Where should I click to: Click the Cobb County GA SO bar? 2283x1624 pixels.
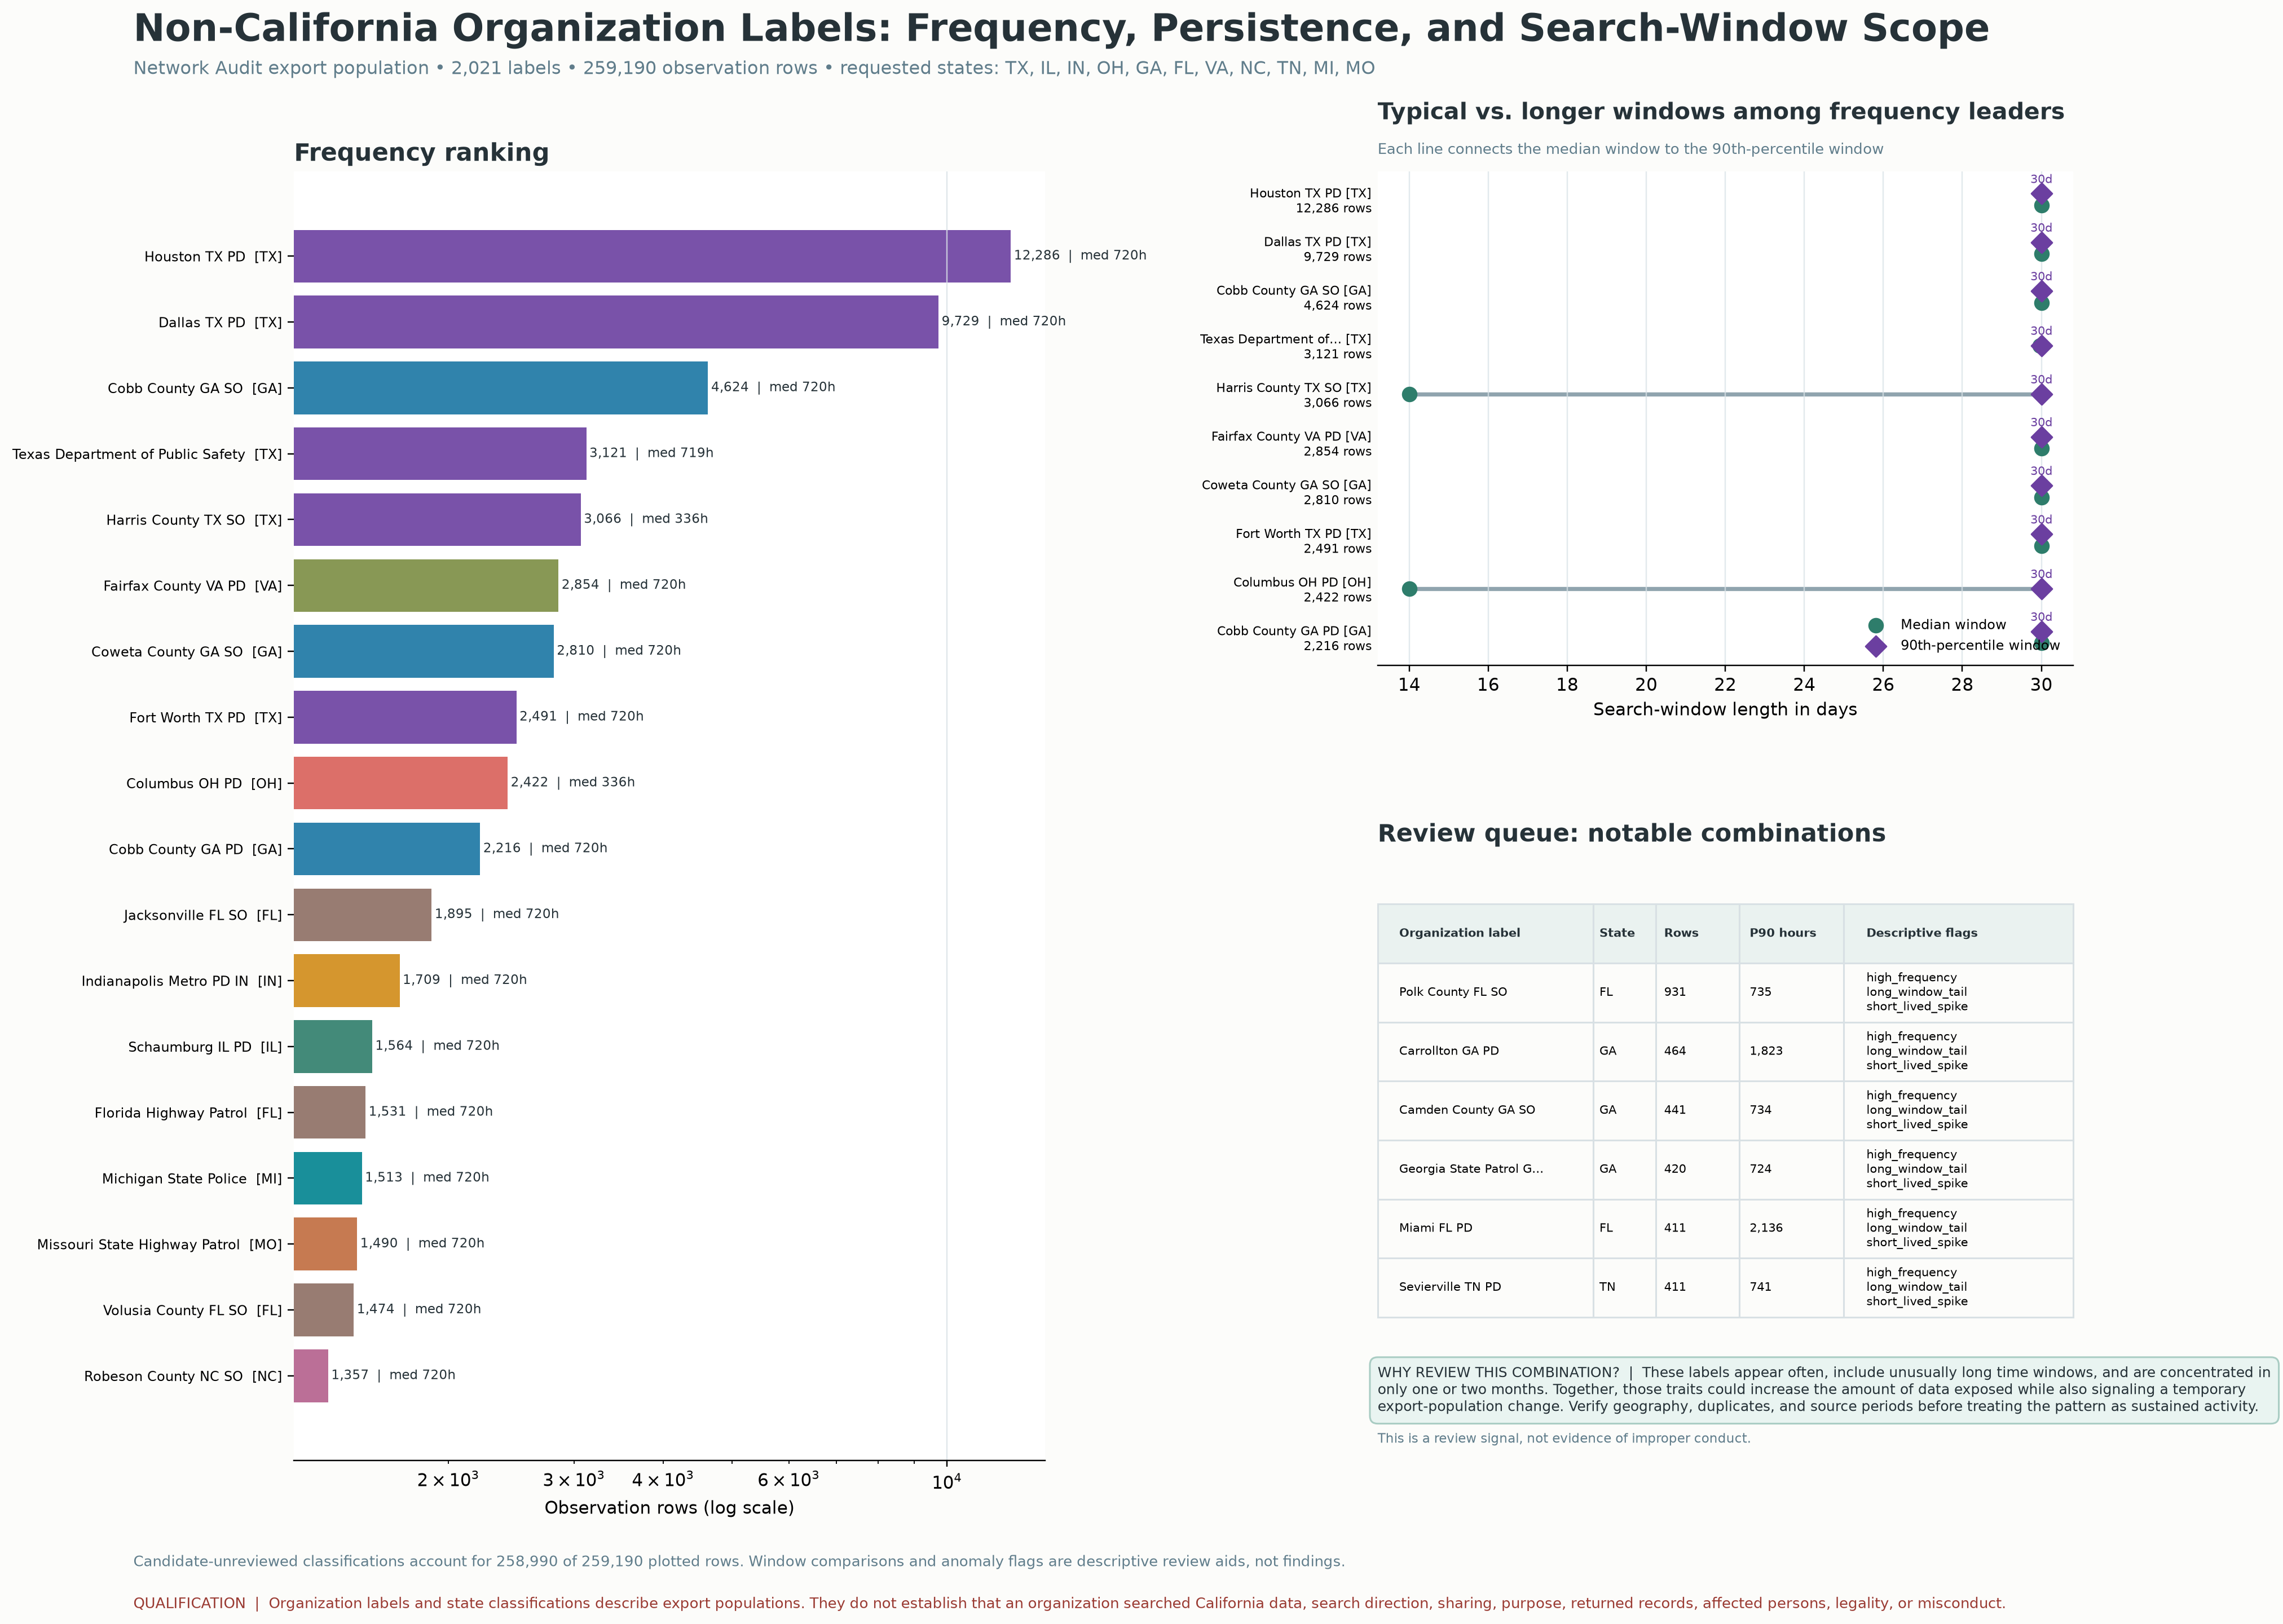501,388
